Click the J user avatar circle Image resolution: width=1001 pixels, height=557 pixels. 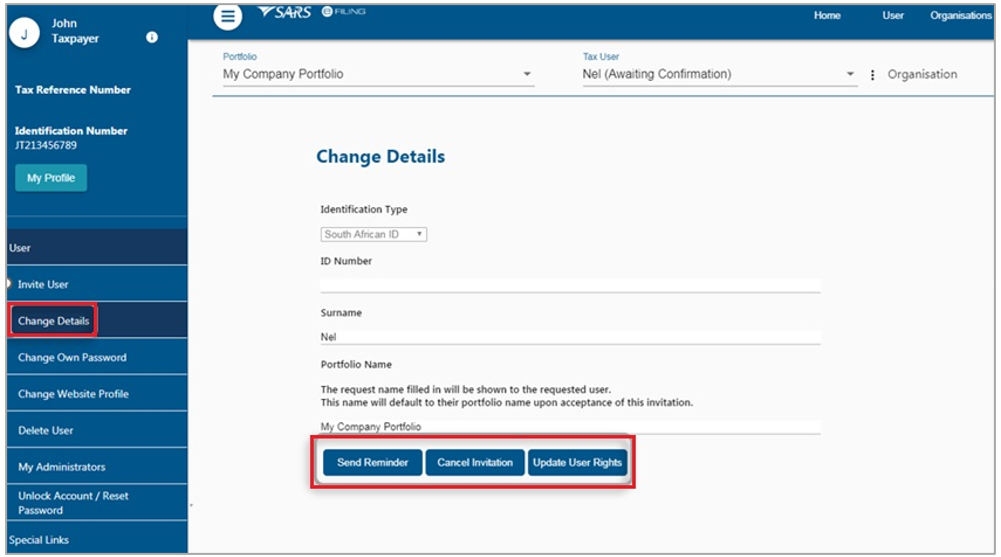coord(24,33)
